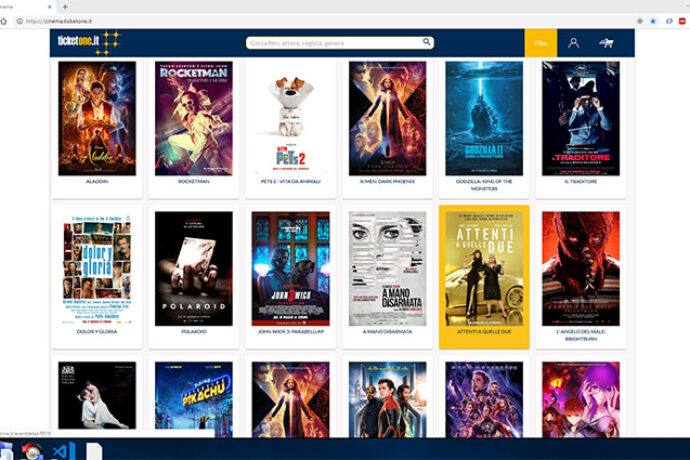Open Visual Studio Code from taskbar
This screenshot has height=460, width=690.
click(63, 452)
